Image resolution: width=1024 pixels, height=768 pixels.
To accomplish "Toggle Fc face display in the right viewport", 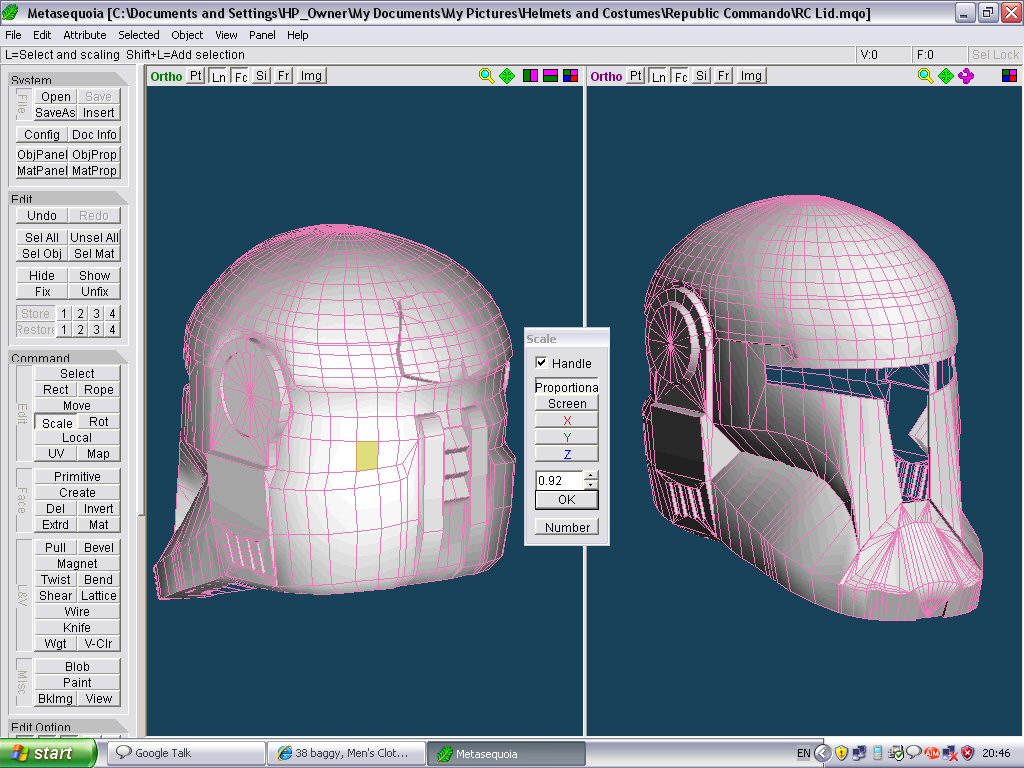I will tap(680, 76).
